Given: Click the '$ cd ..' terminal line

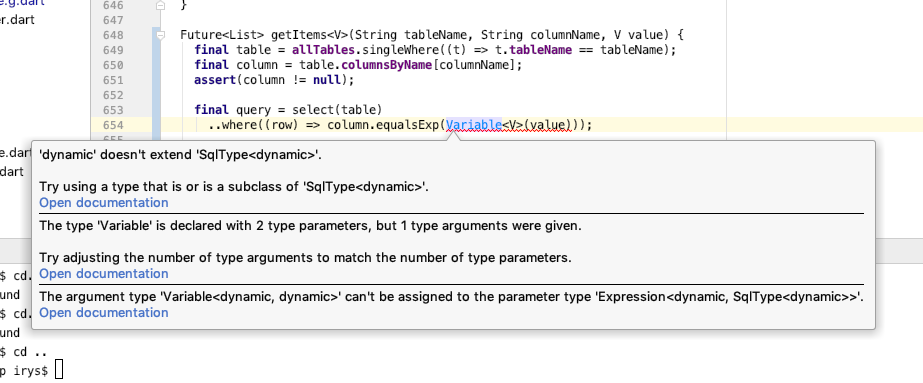Looking at the screenshot, I should (24, 352).
